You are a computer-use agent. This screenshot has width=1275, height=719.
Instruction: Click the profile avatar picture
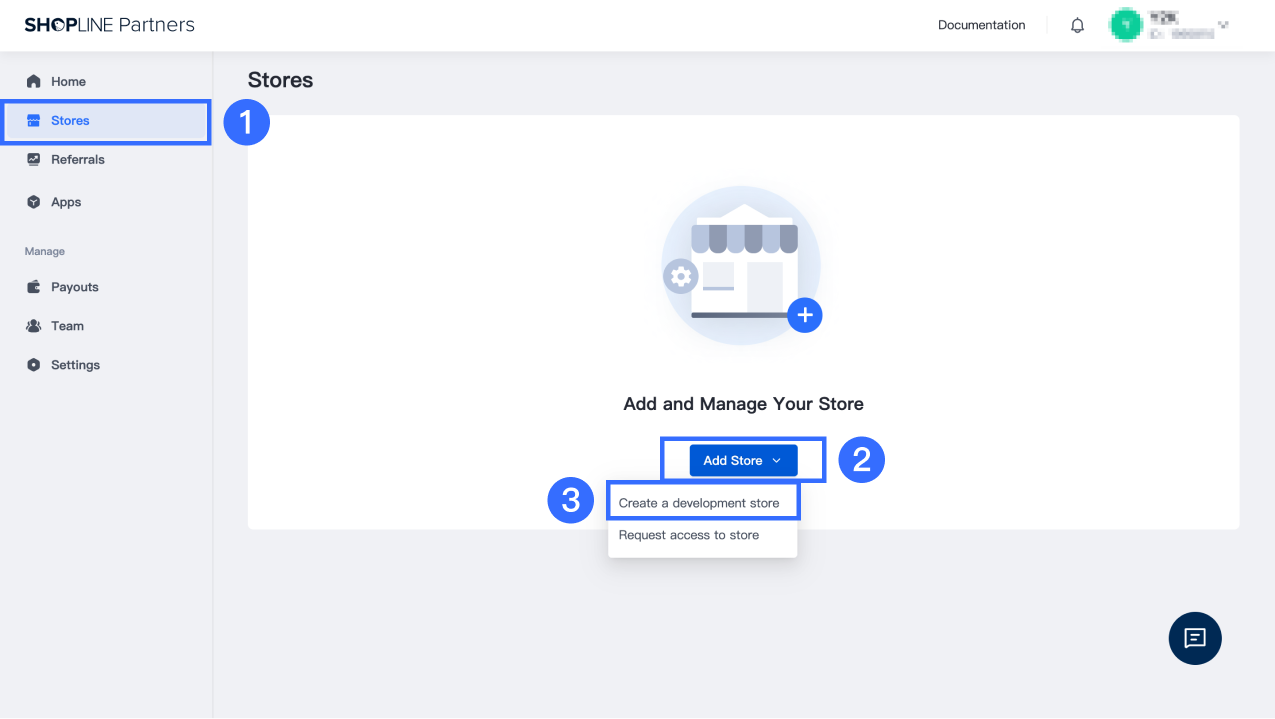tap(1126, 24)
